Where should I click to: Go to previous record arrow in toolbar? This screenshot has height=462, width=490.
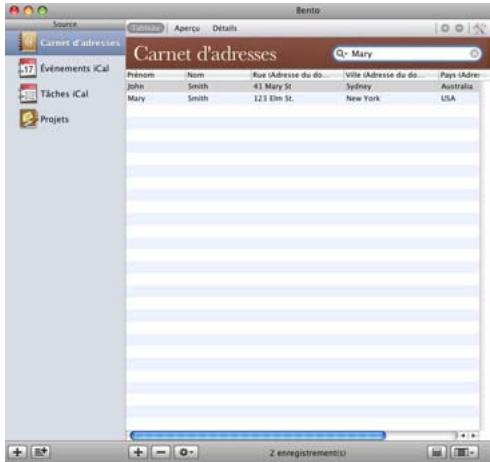coord(445,28)
